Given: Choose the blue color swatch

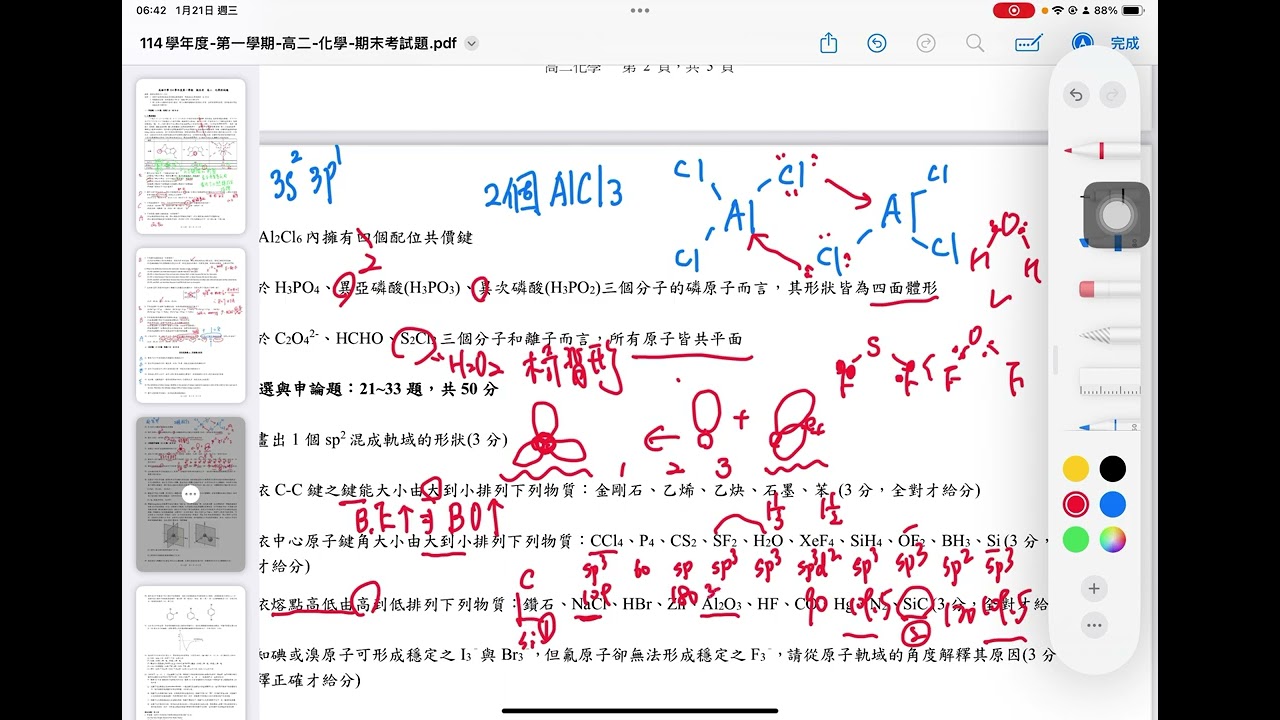Looking at the screenshot, I should (1112, 504).
